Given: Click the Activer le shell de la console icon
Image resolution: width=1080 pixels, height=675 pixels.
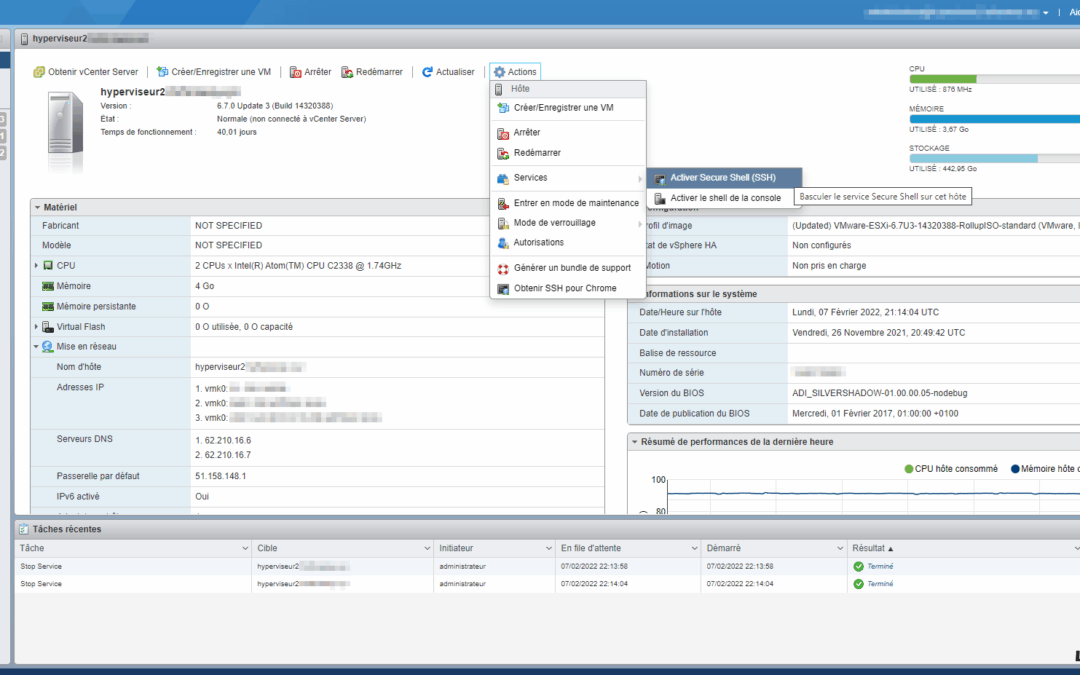Looking at the screenshot, I should click(x=660, y=198).
